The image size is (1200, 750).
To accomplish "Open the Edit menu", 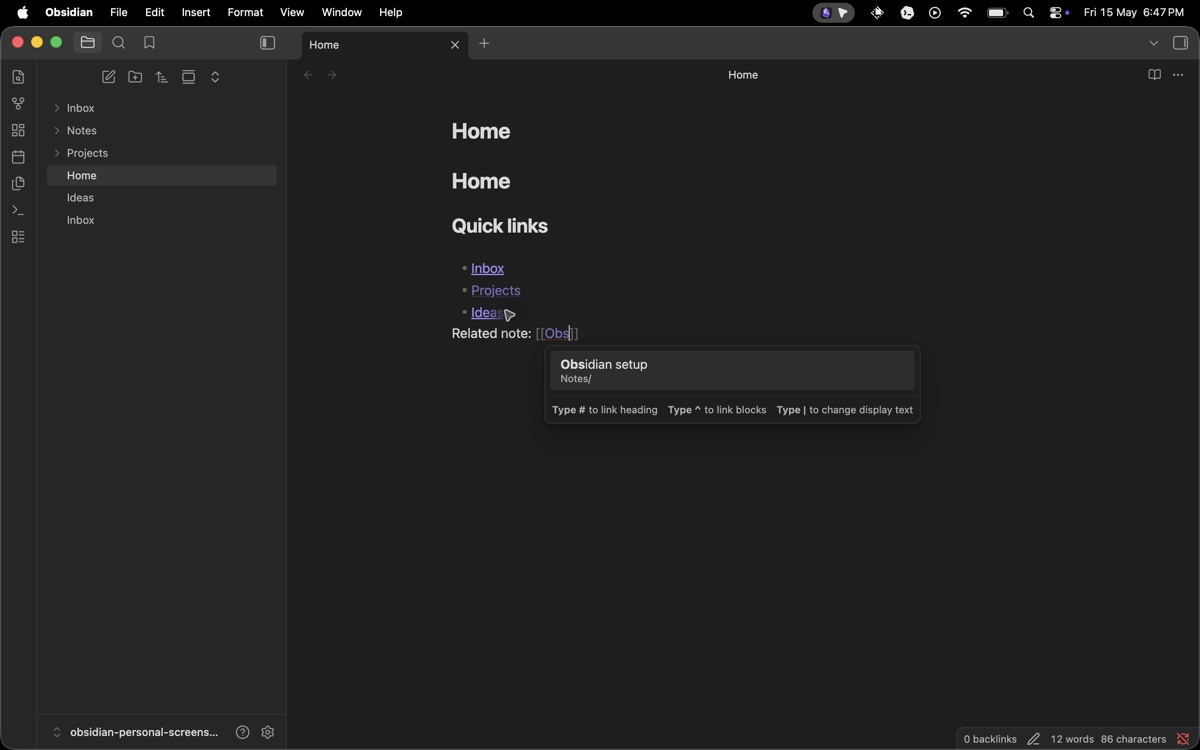I will [x=155, y=13].
